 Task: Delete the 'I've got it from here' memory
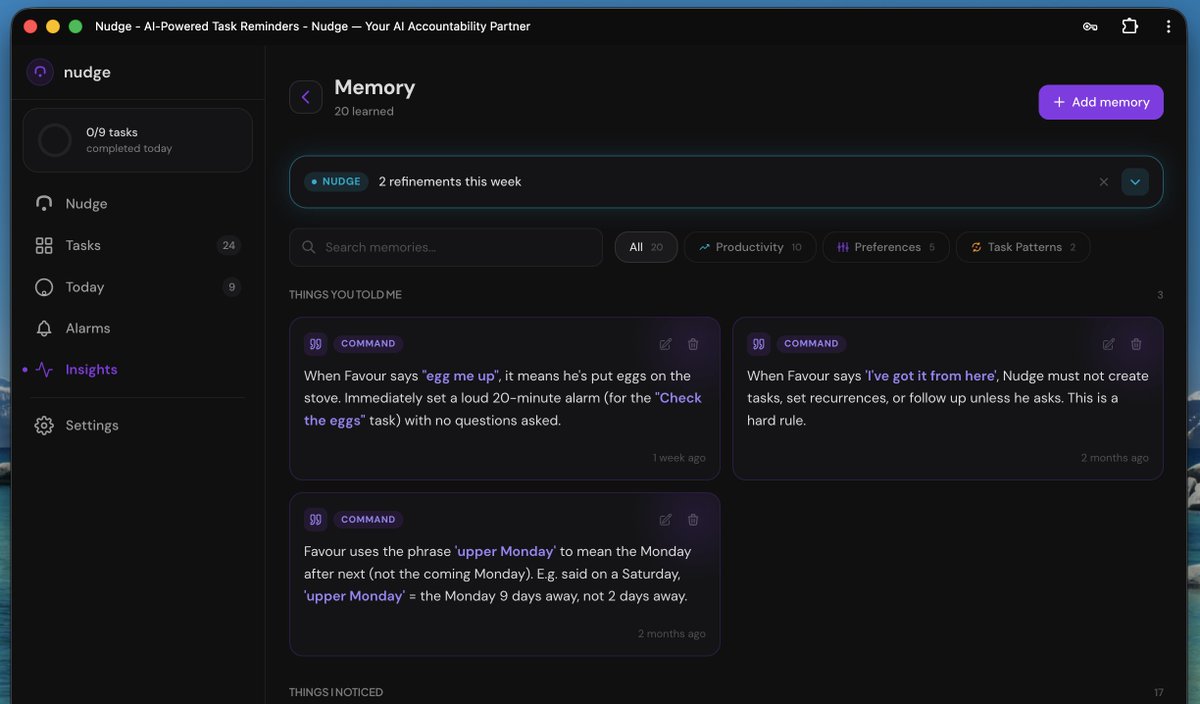[1136, 344]
